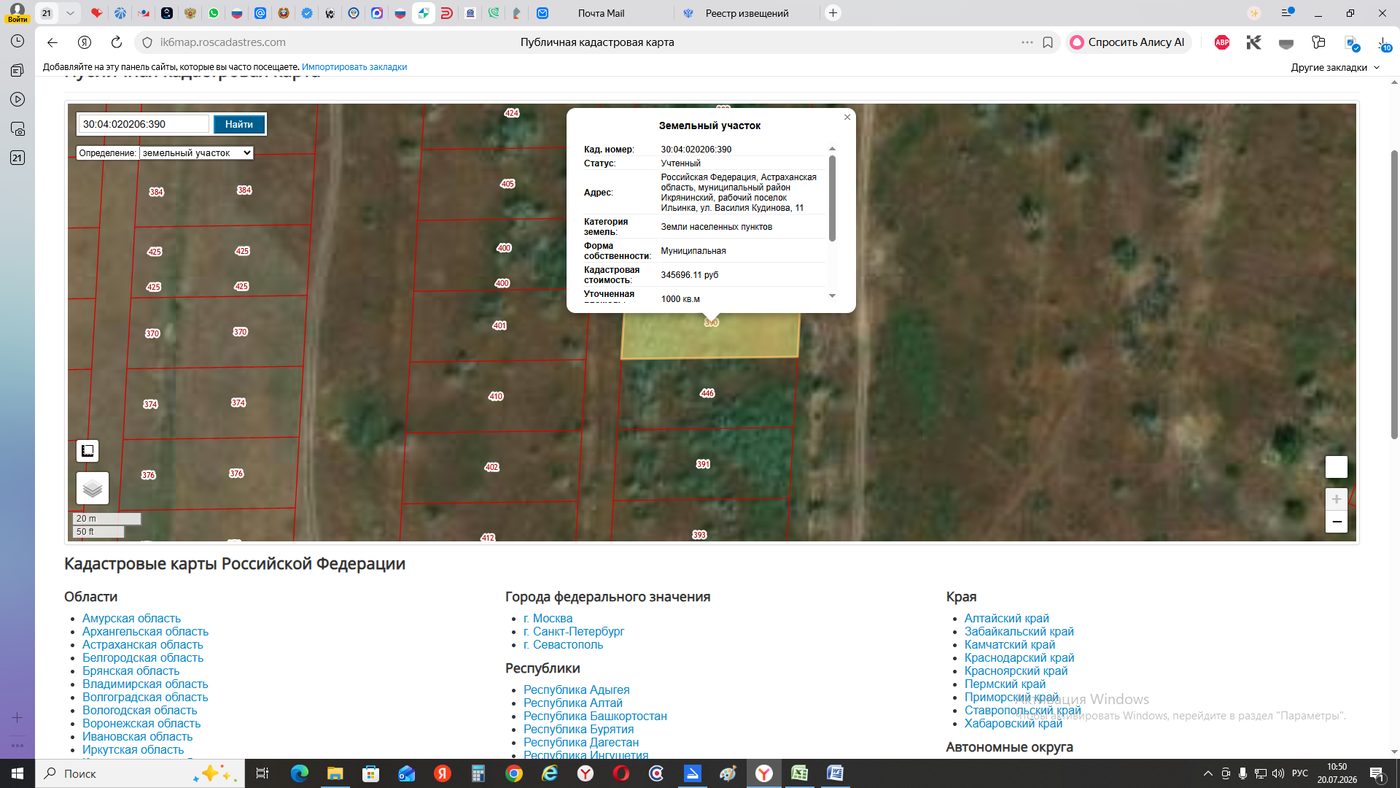Image resolution: width=1400 pixels, height=788 pixels.
Task: Open File Explorer from taskbar
Action: (335, 774)
